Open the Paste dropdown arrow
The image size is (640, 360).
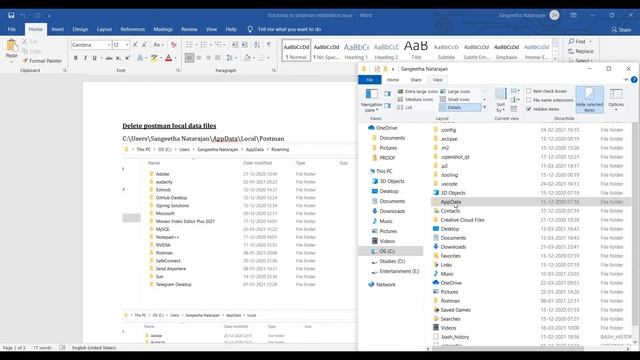point(12,62)
